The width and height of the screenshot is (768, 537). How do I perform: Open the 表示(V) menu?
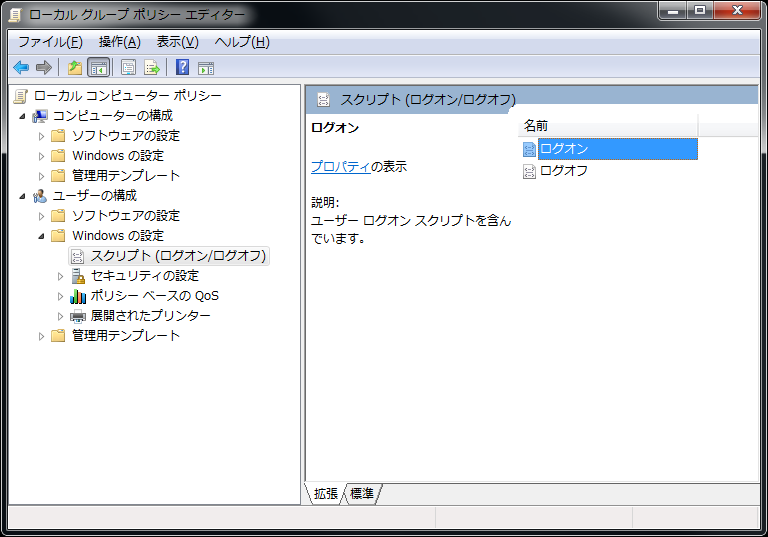click(177, 42)
